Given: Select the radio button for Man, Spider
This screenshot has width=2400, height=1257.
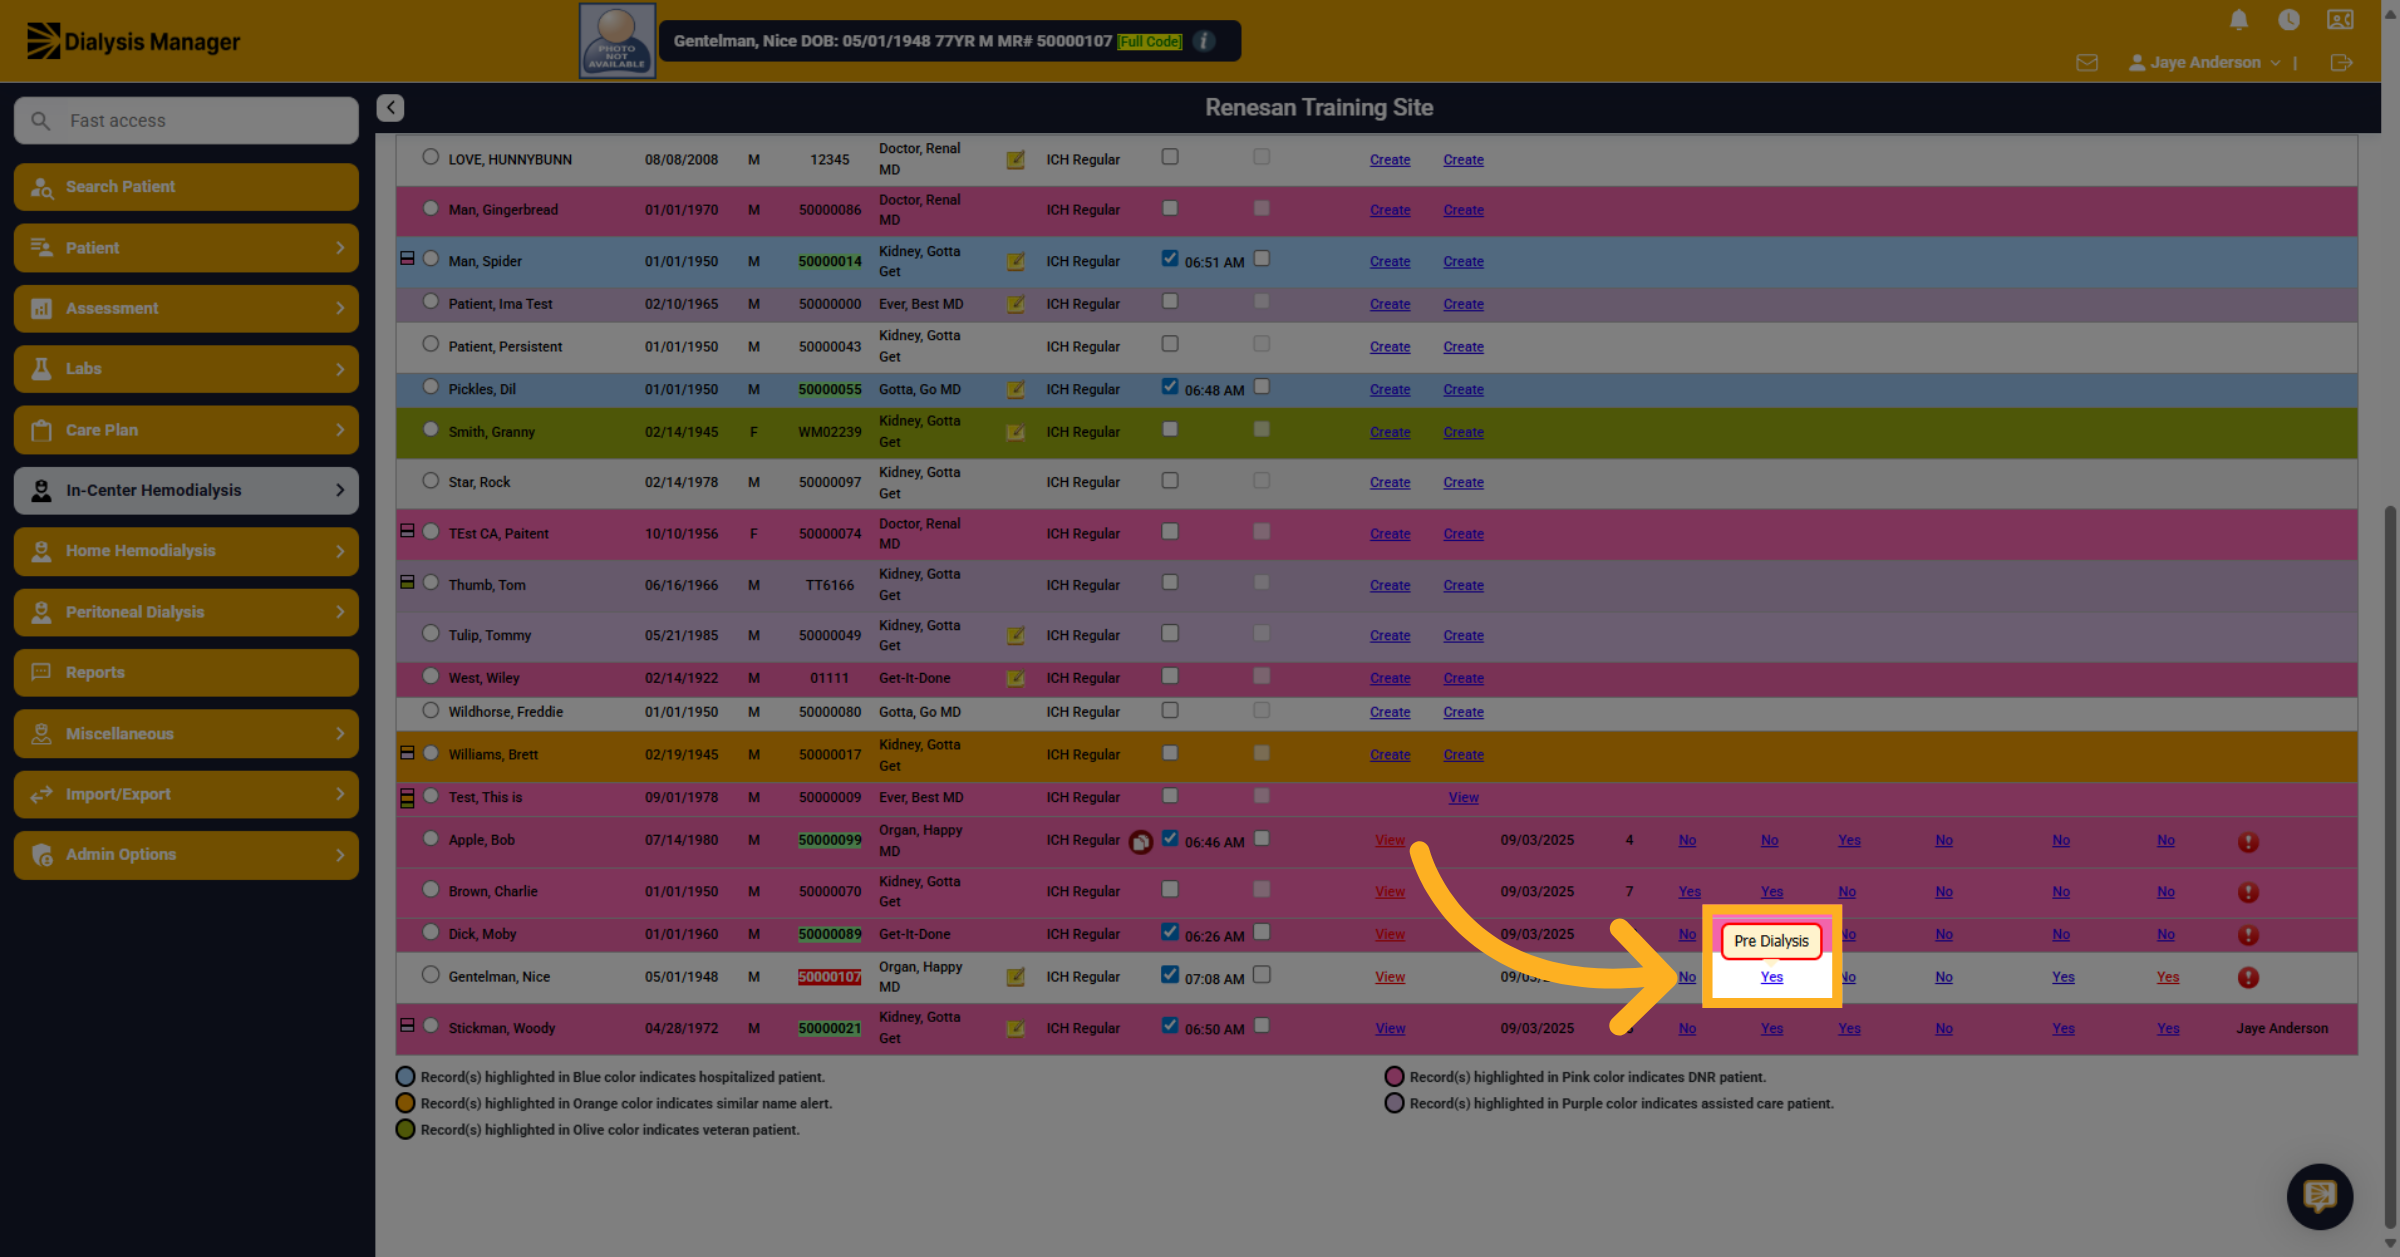Looking at the screenshot, I should 430,259.
